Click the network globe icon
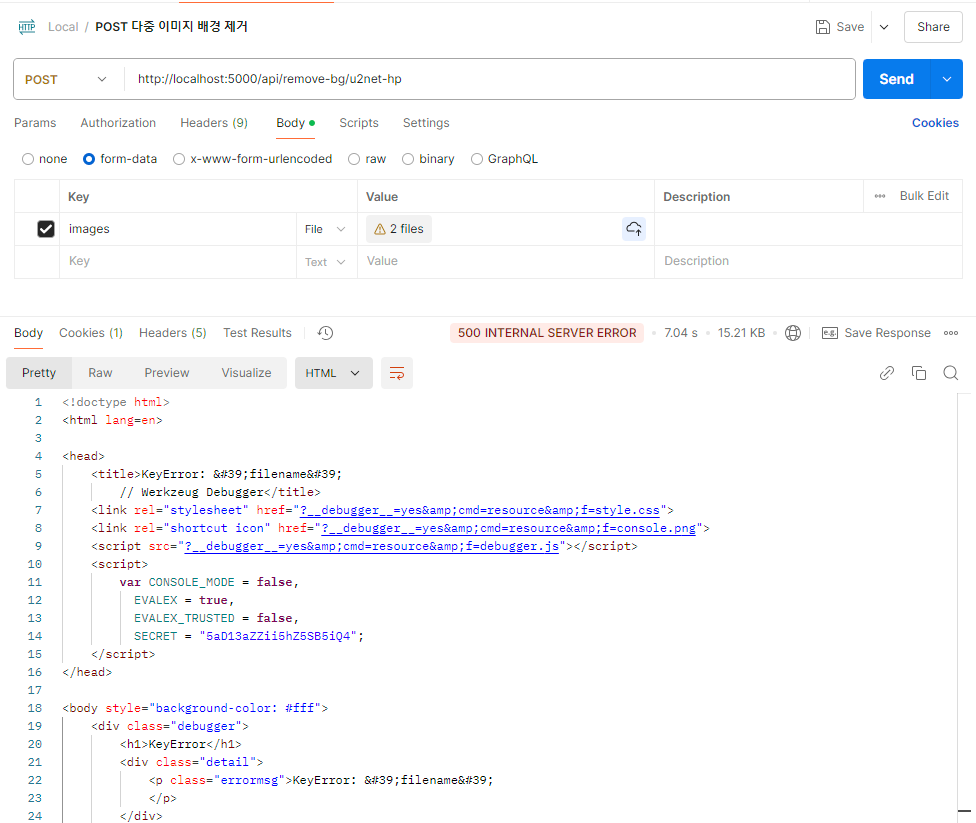976x823 pixels. click(x=792, y=333)
